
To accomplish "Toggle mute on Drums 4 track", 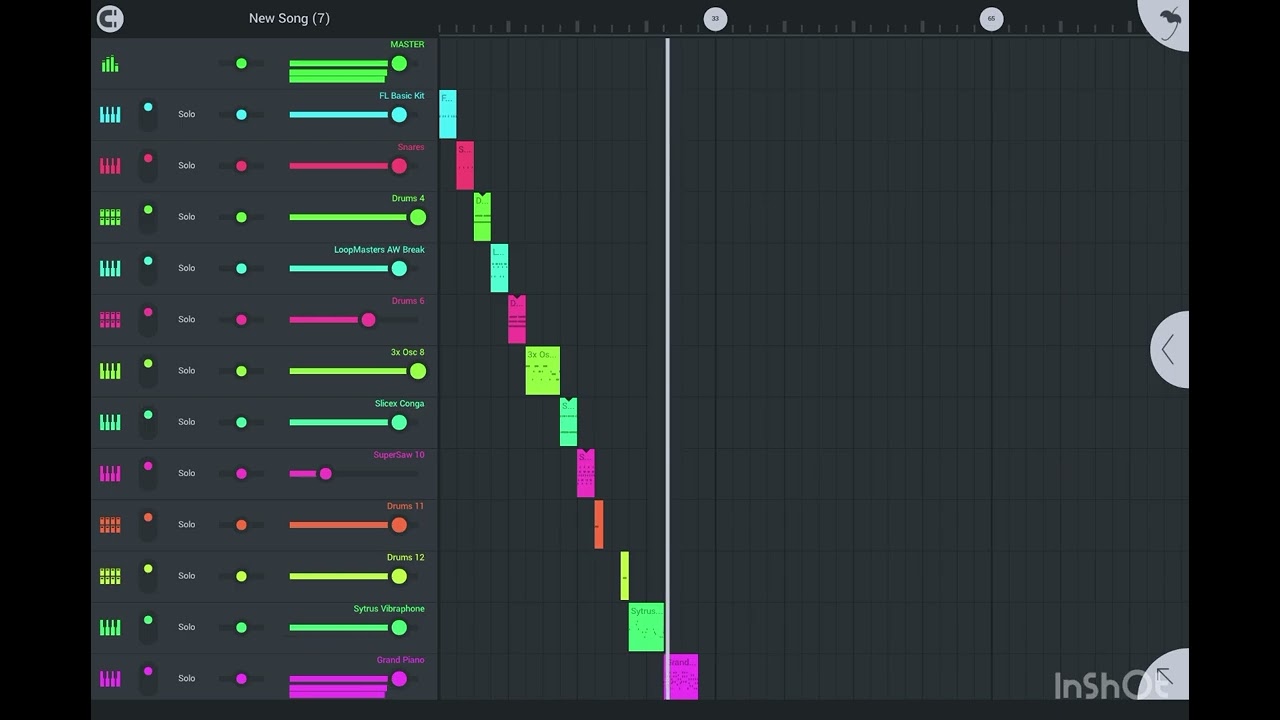I will click(148, 216).
